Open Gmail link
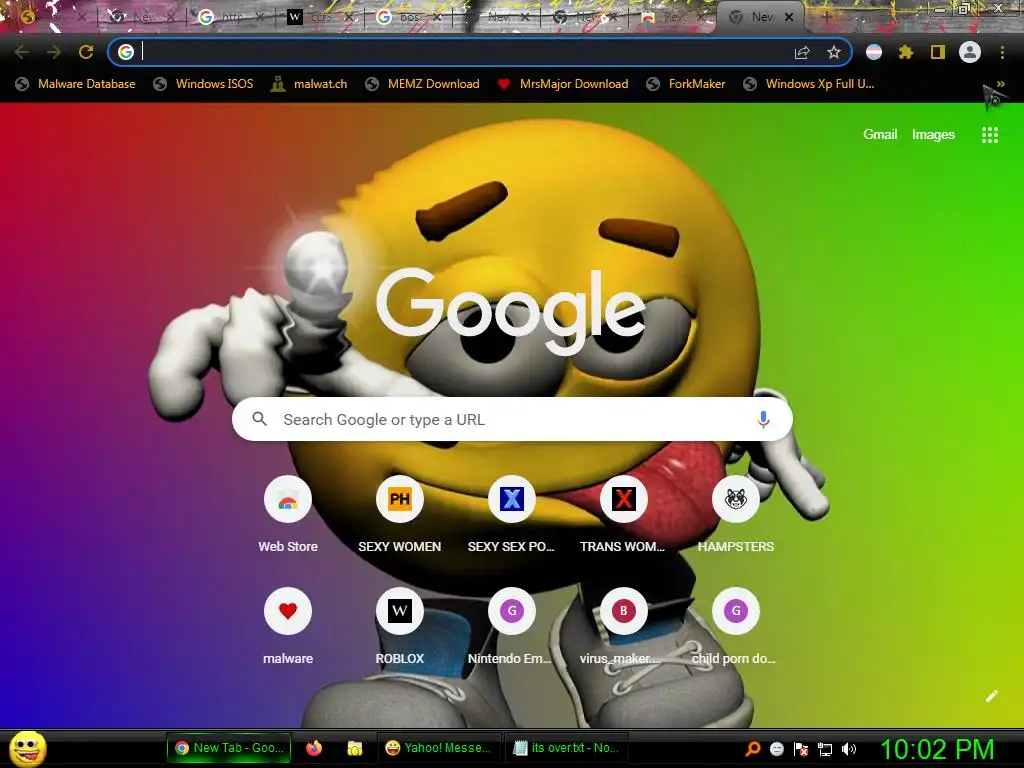1024x768 pixels. 880,135
